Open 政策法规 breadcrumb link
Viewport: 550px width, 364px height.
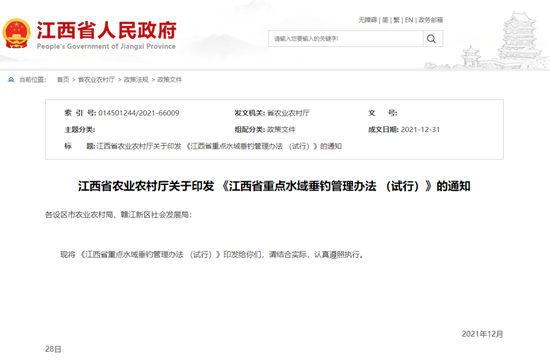click(136, 80)
